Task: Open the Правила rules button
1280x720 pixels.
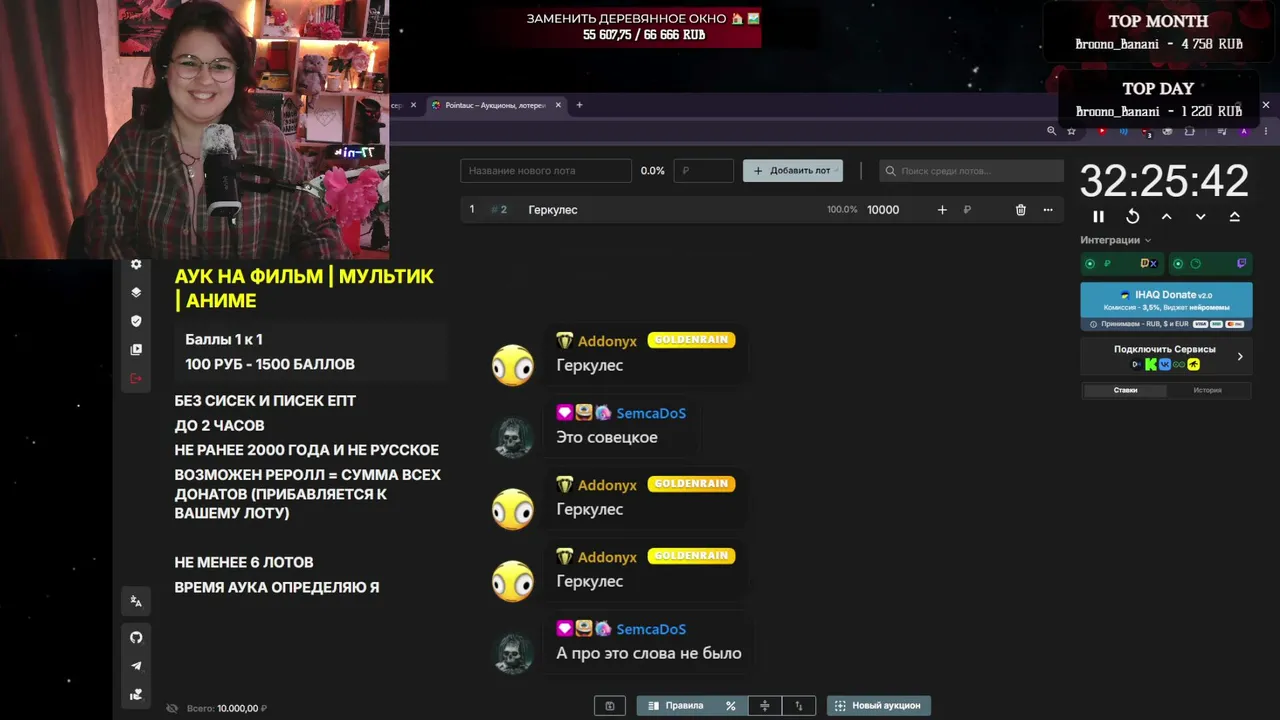Action: [675, 706]
